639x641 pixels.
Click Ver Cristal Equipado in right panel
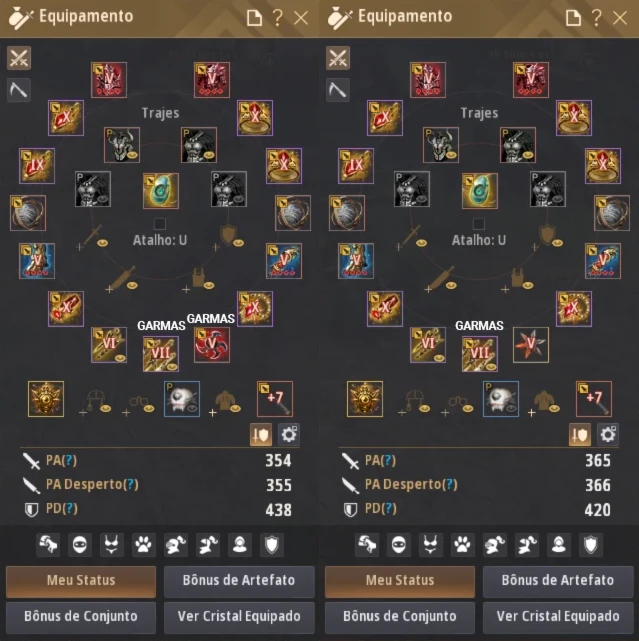coord(558,617)
